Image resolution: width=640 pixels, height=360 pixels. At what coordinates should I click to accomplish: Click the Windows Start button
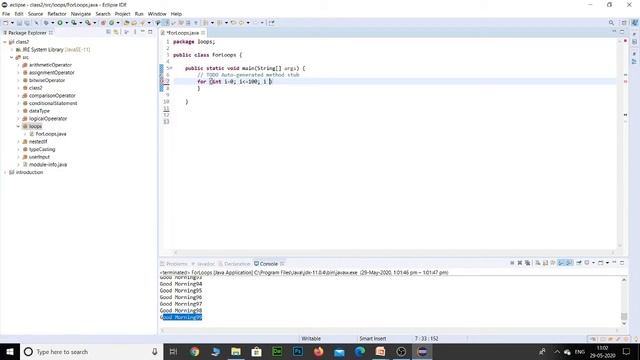click(x=10, y=351)
